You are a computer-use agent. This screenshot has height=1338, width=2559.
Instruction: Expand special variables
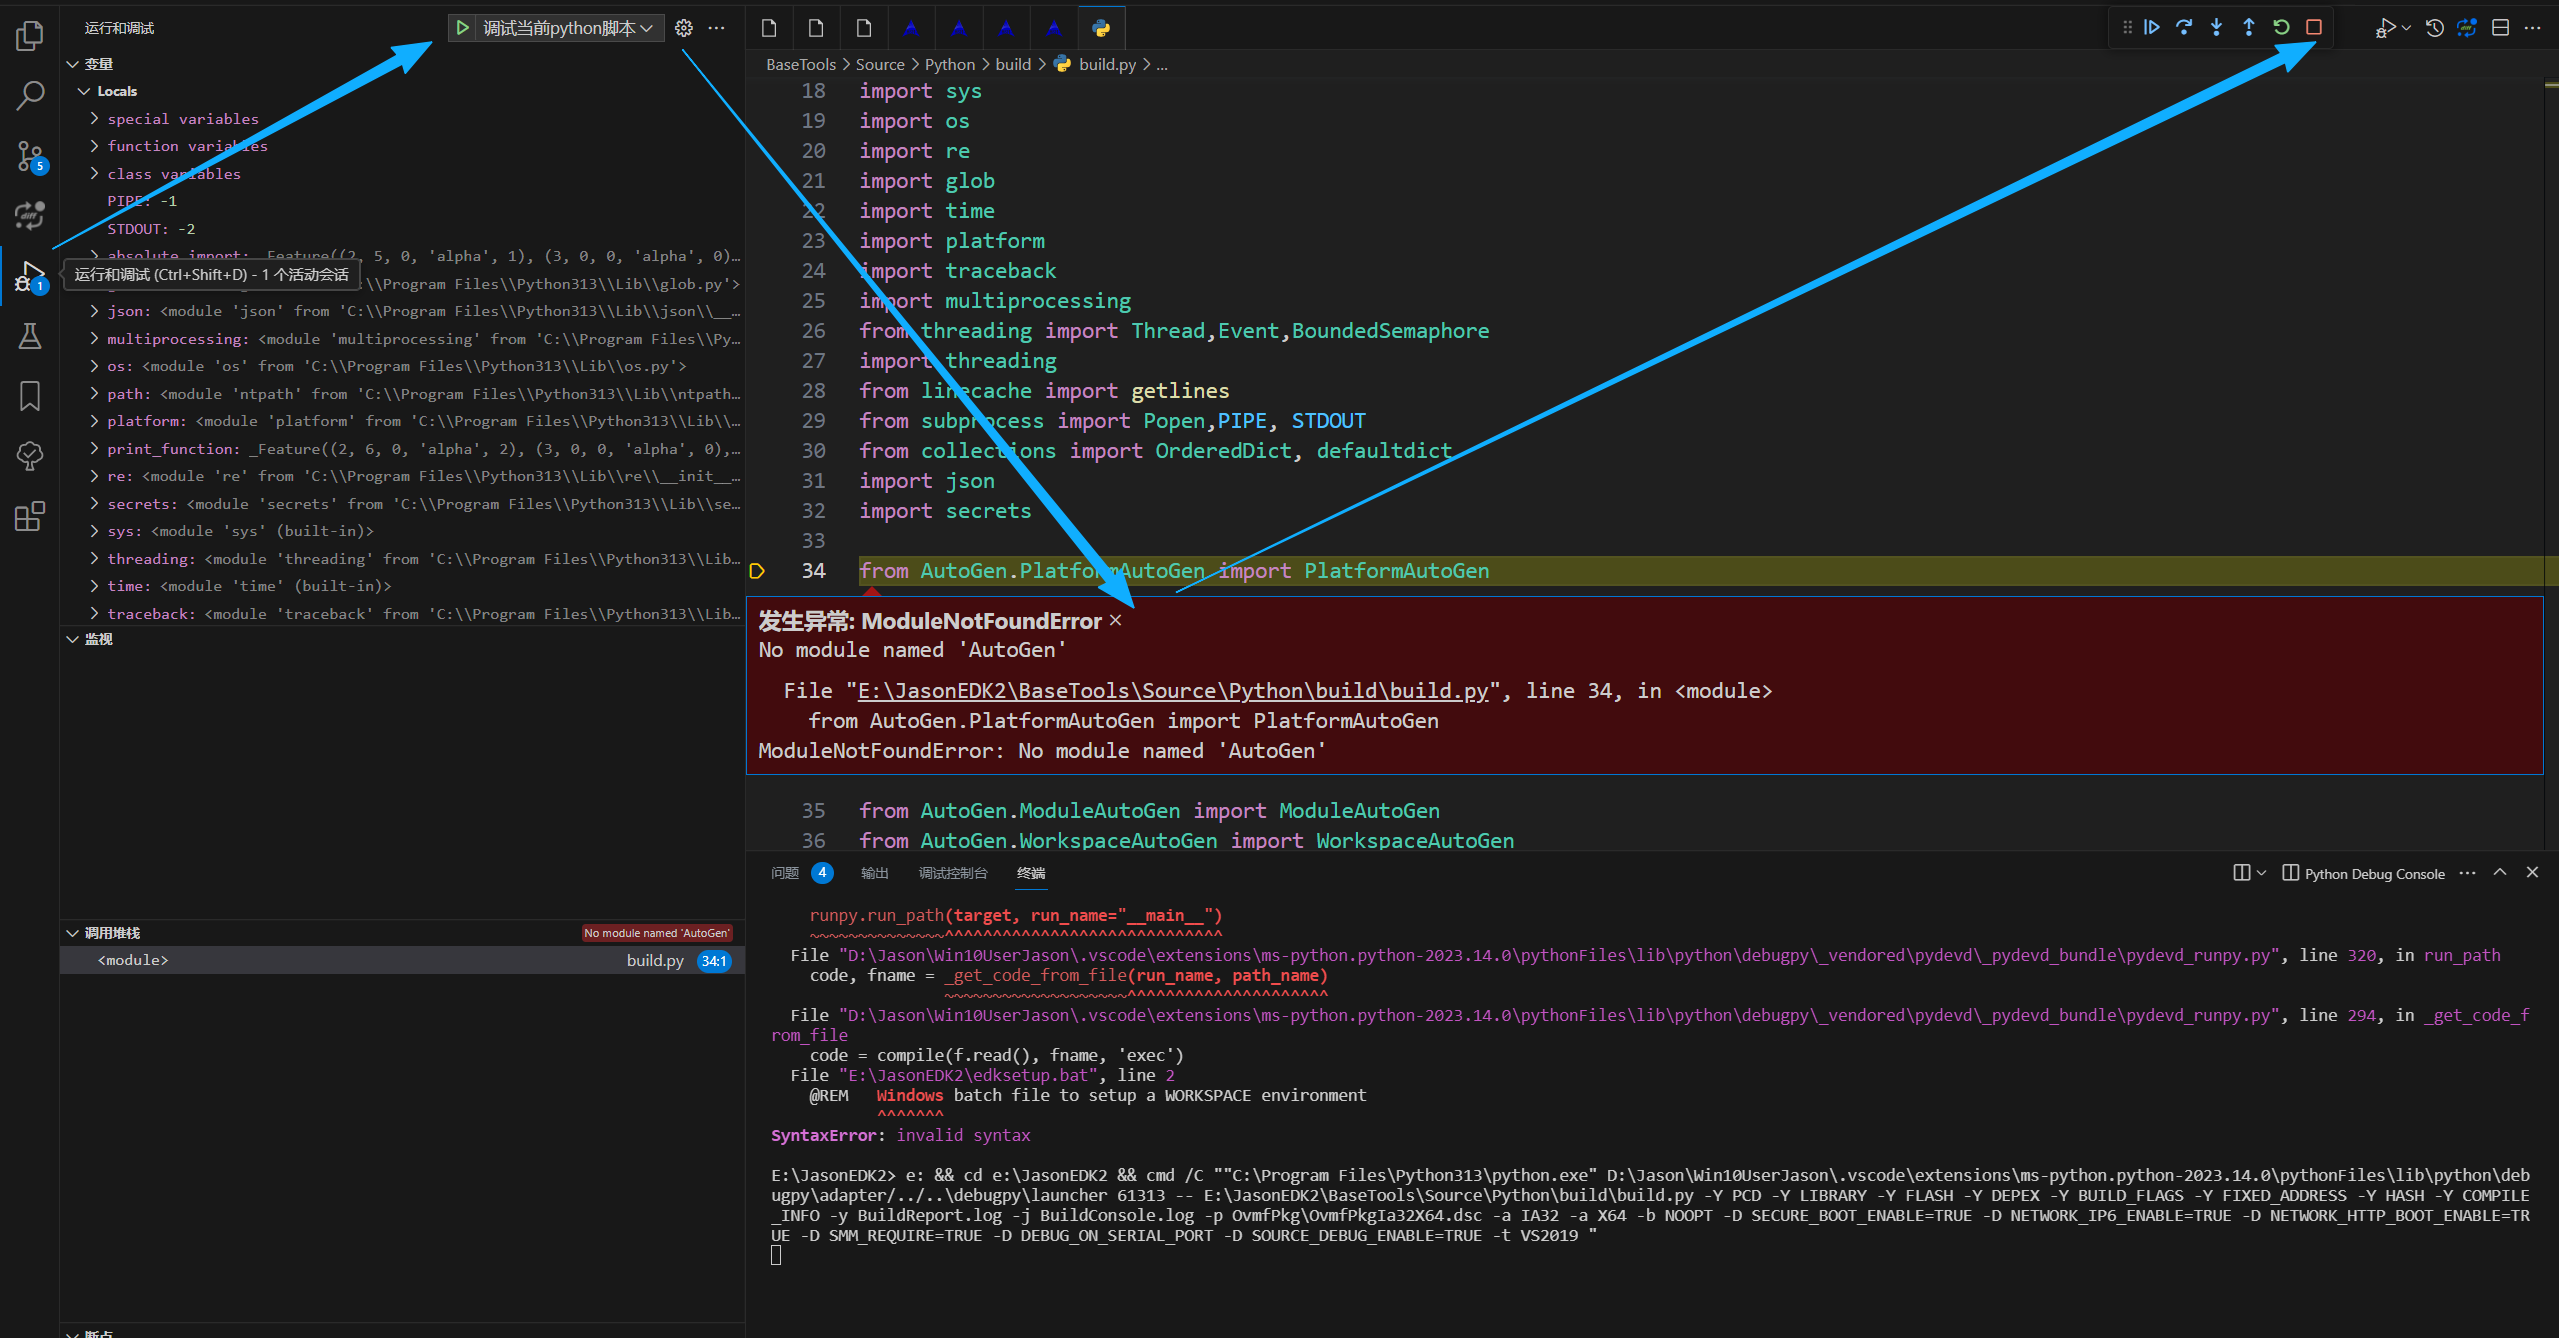pos(94,119)
